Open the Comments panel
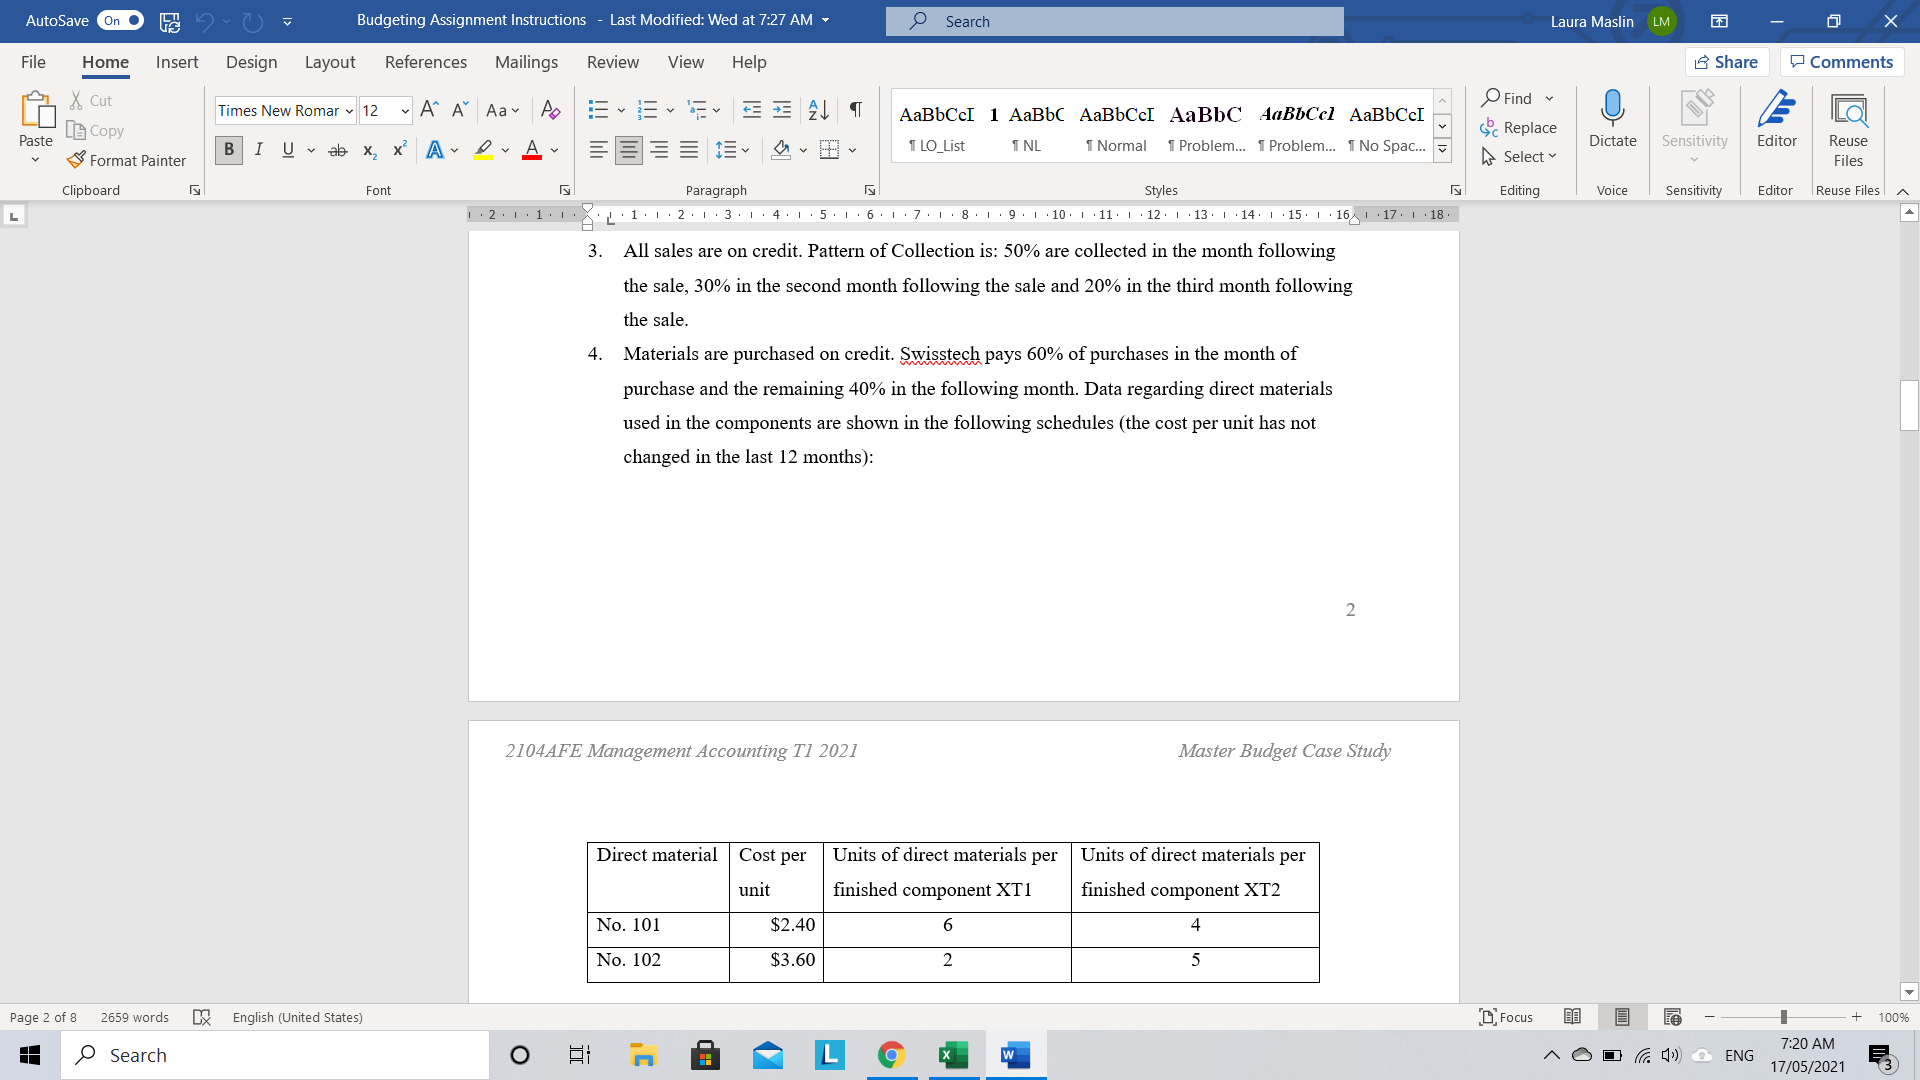Viewport: 1920px width, 1080px height. (1841, 61)
